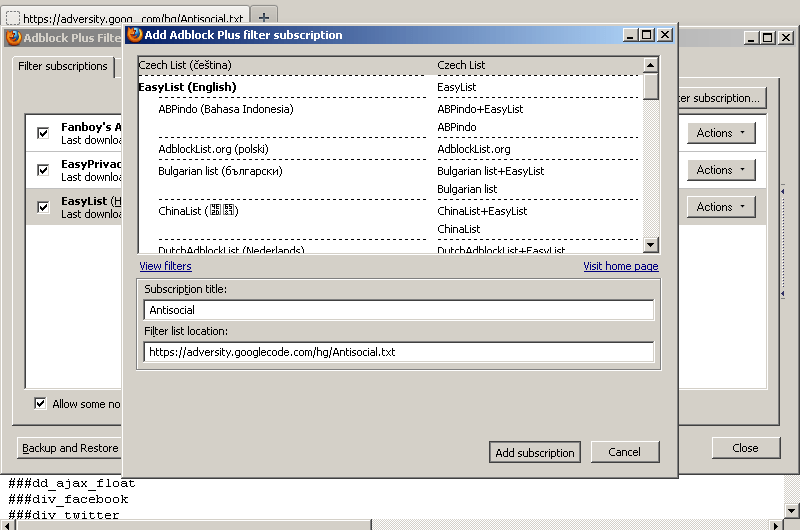Click Czech List entry in right column

pos(461,65)
